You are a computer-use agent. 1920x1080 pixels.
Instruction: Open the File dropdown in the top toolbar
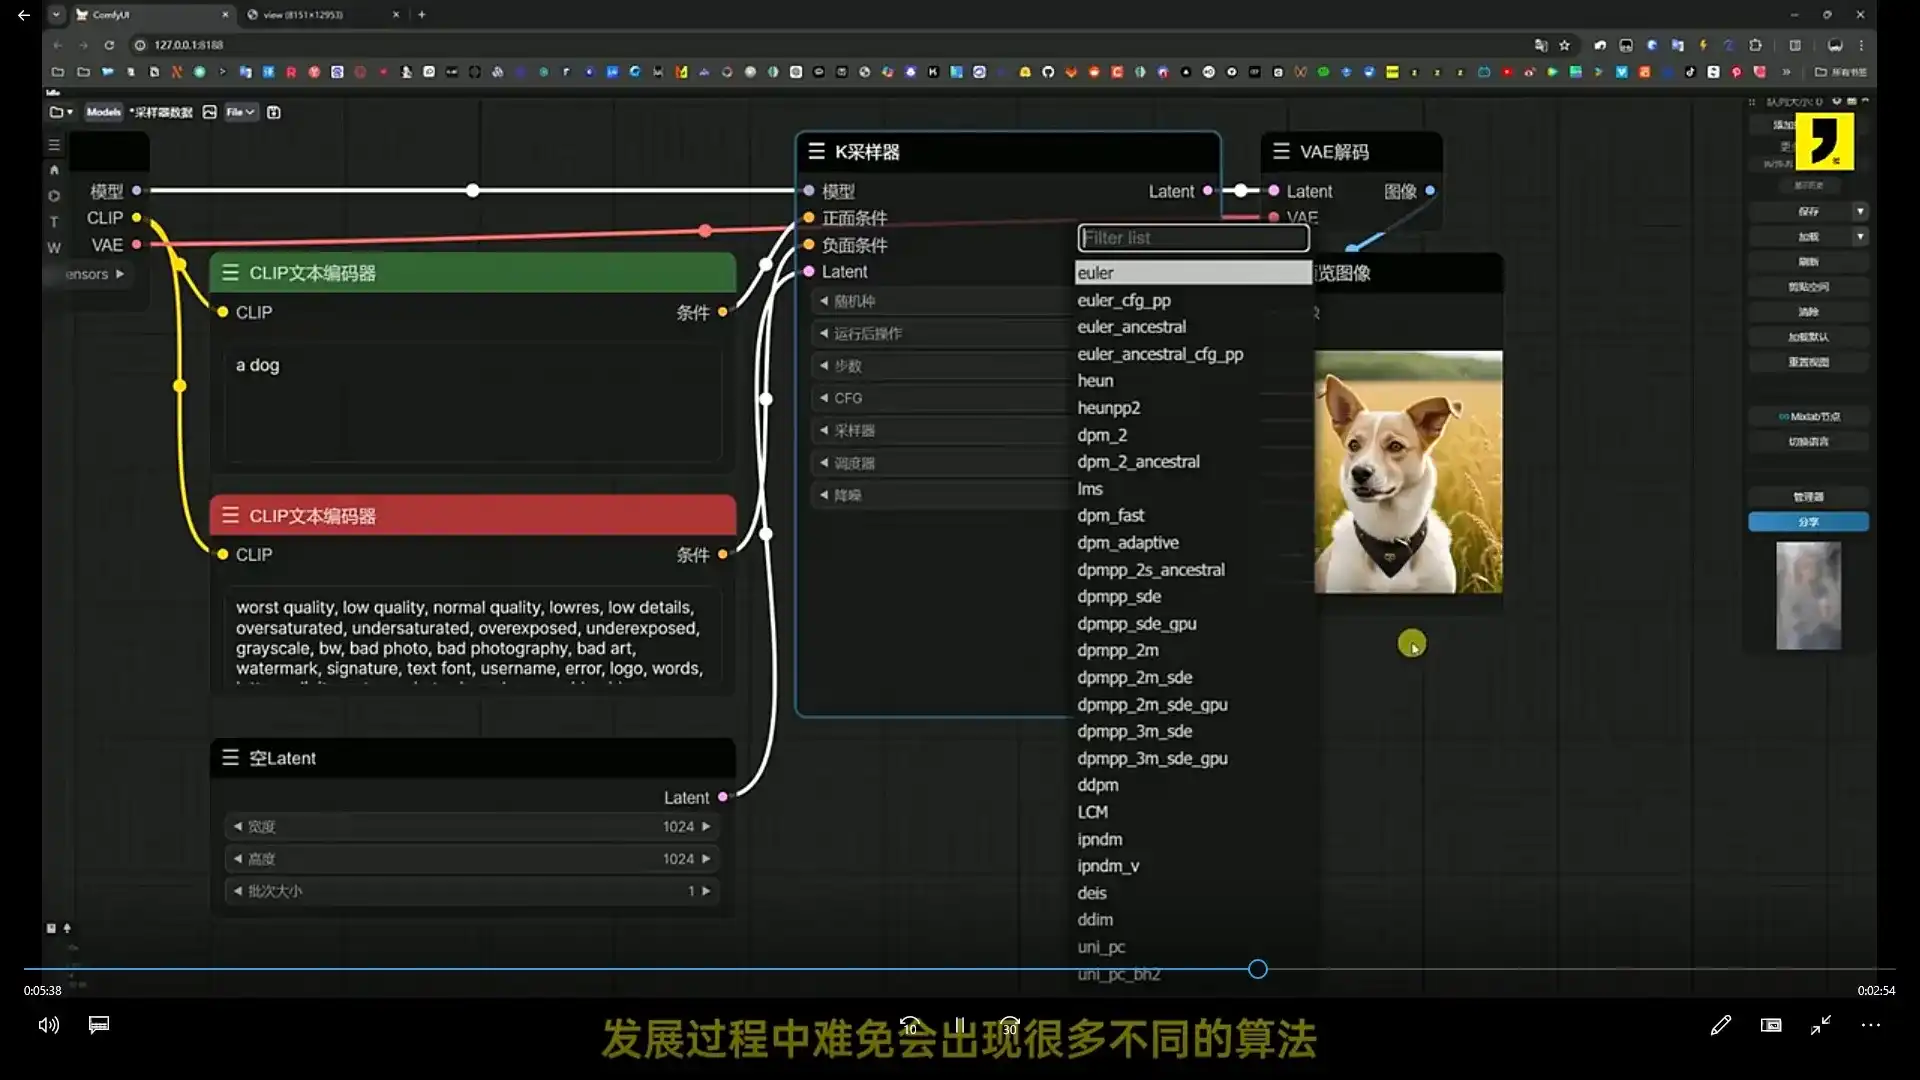[x=240, y=112]
